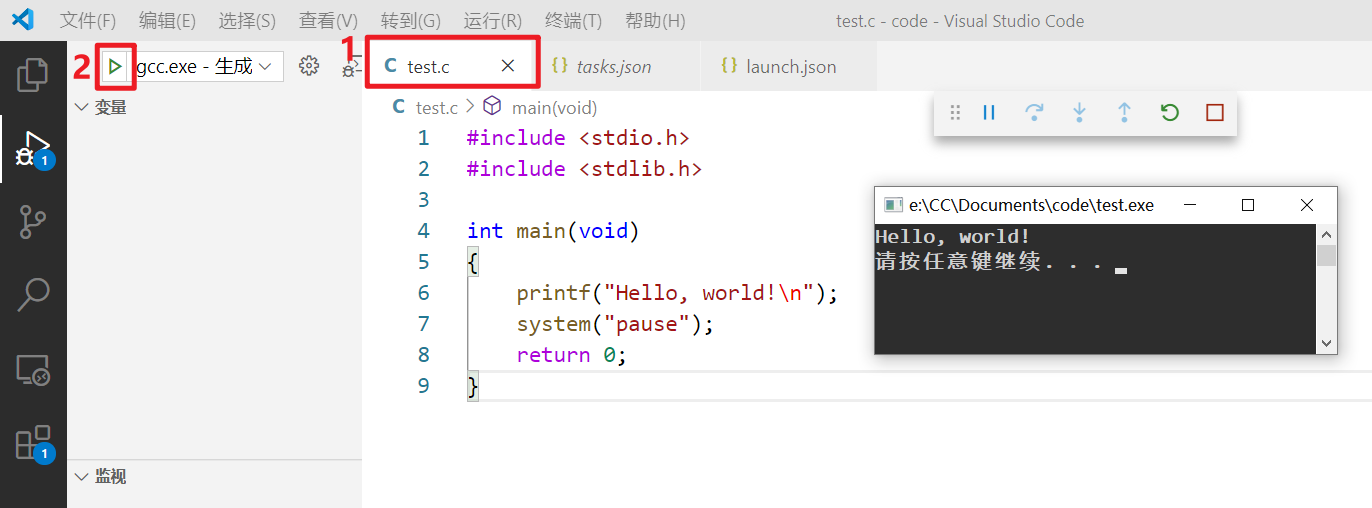
Task: Open the Search view
Action: pos(33,295)
